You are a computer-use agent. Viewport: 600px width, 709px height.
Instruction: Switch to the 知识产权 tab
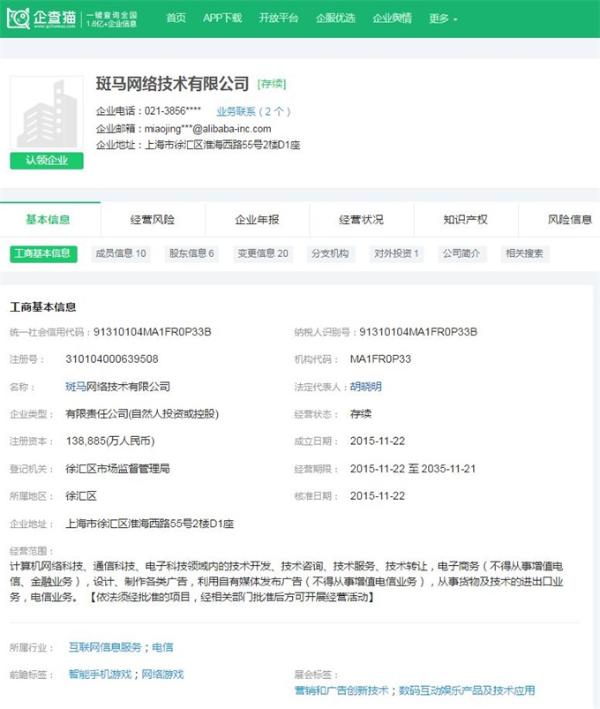pyautogui.click(x=466, y=220)
